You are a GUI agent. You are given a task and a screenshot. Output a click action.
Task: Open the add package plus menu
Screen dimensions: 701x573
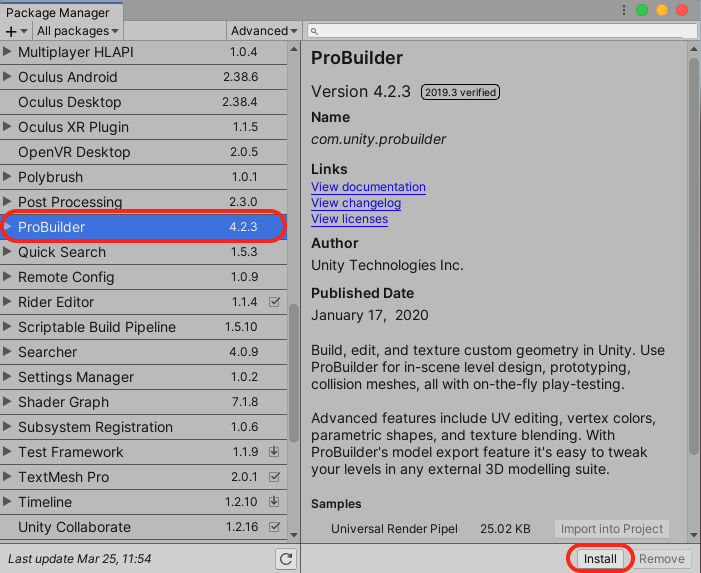click(x=16, y=31)
